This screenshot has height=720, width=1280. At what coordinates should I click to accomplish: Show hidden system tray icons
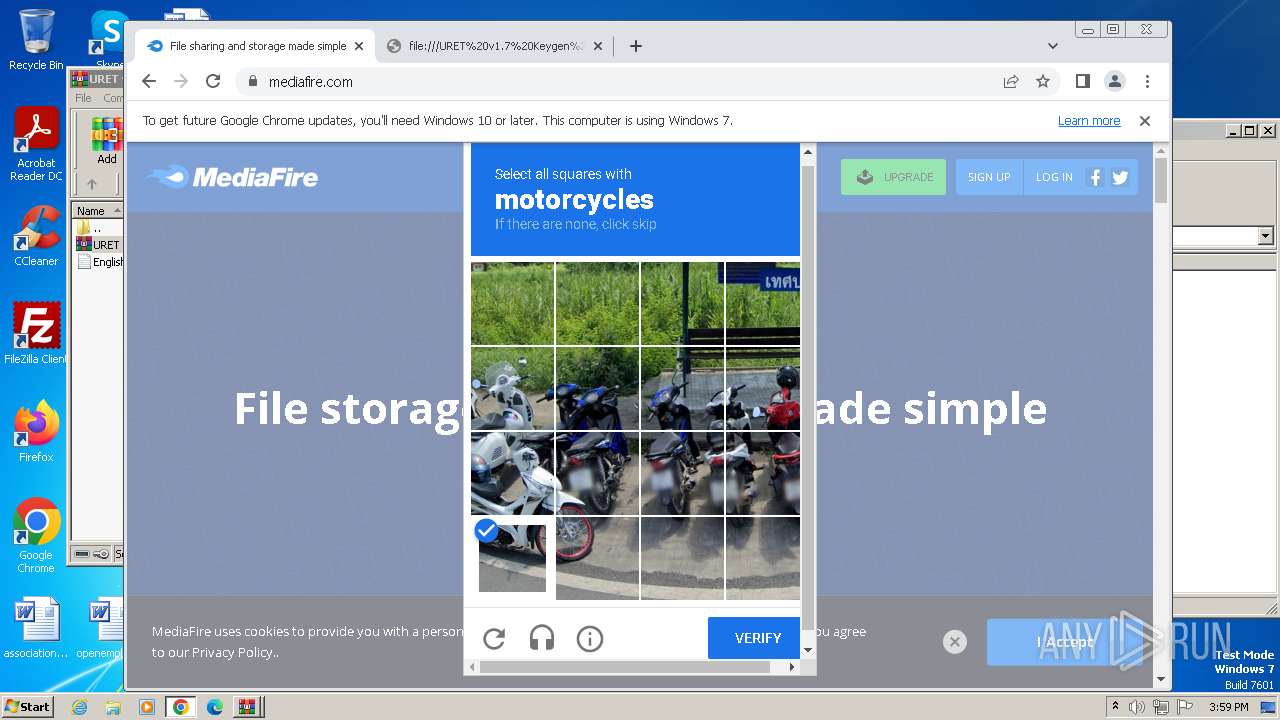click(x=1116, y=707)
